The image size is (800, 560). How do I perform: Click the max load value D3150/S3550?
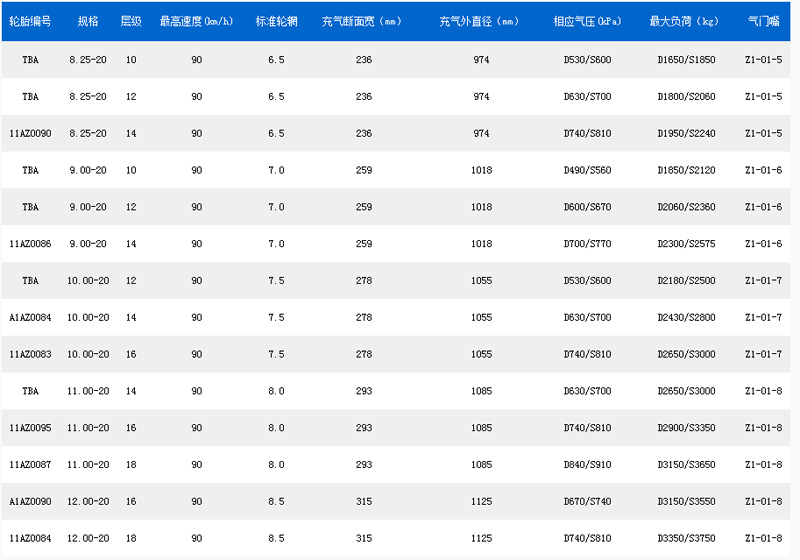(686, 501)
